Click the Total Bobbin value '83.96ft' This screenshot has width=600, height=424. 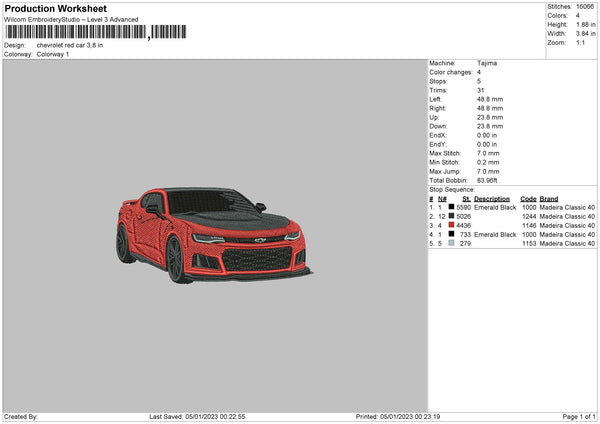point(487,180)
